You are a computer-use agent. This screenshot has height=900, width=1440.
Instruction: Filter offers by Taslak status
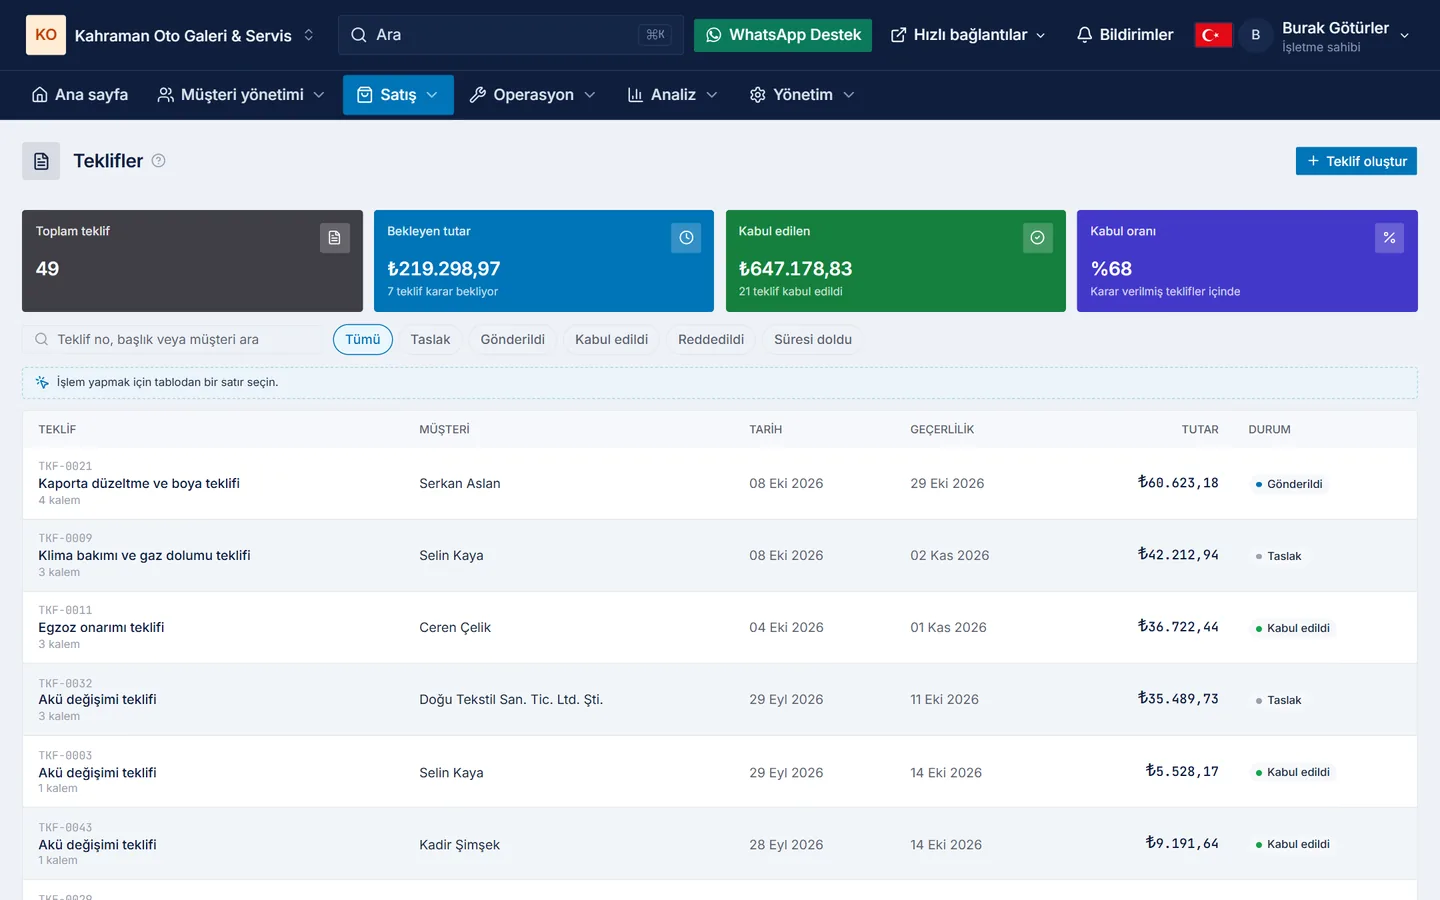coord(430,340)
